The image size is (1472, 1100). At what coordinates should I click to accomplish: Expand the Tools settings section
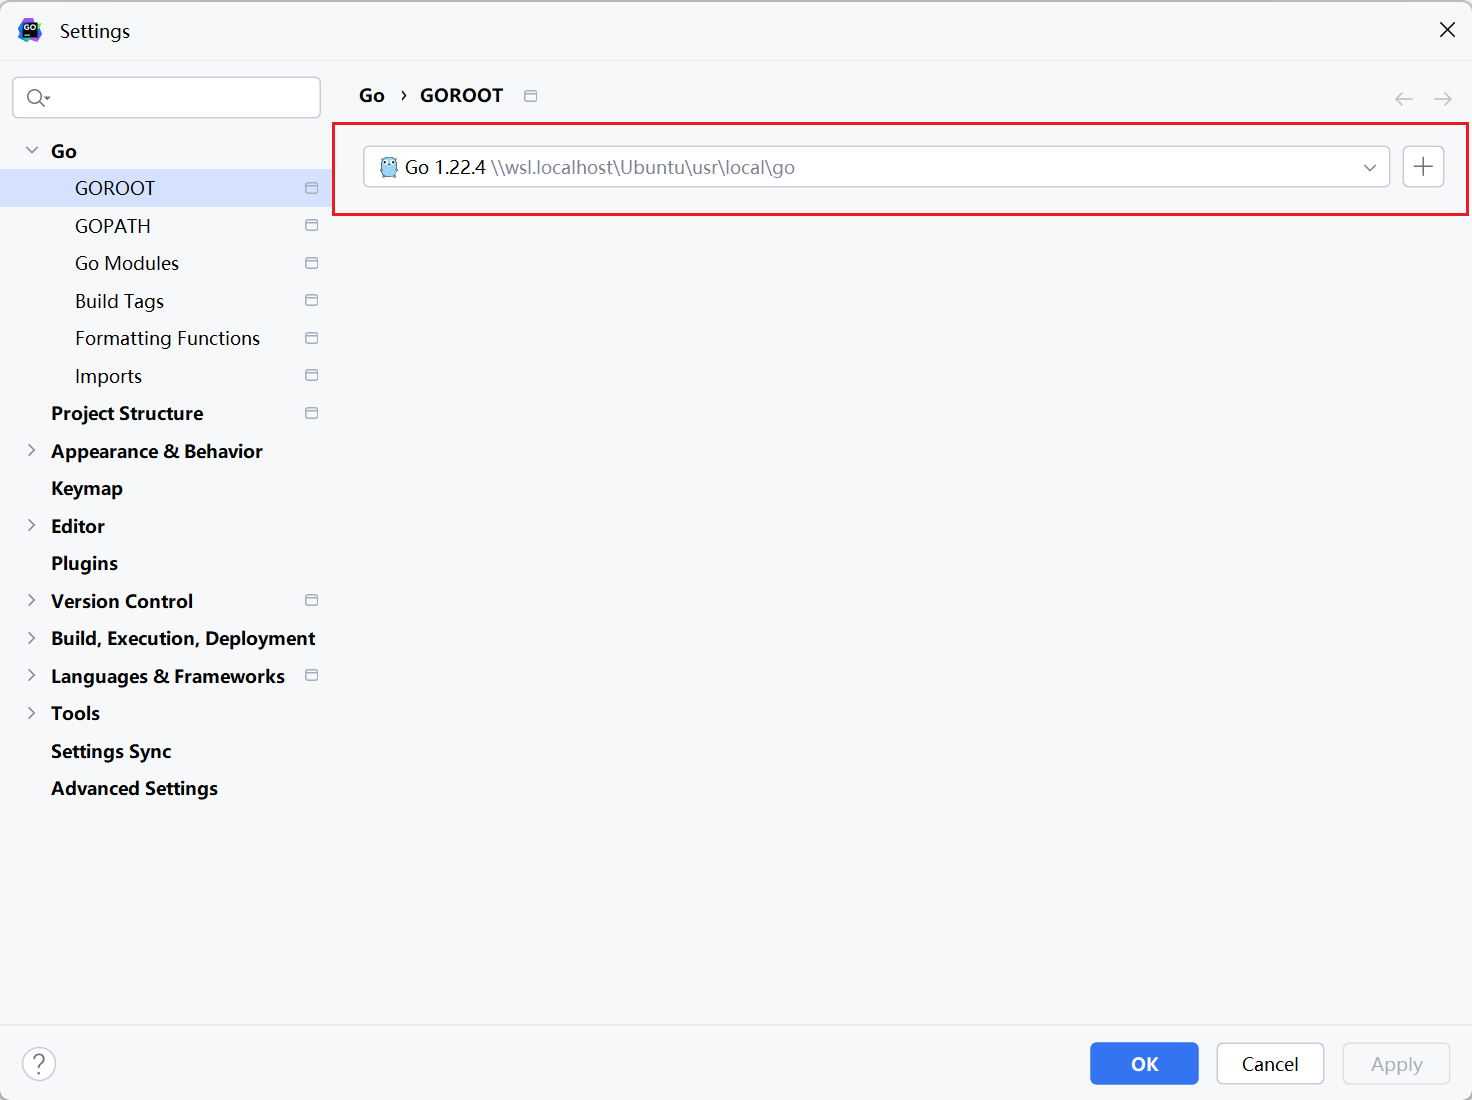coord(32,713)
